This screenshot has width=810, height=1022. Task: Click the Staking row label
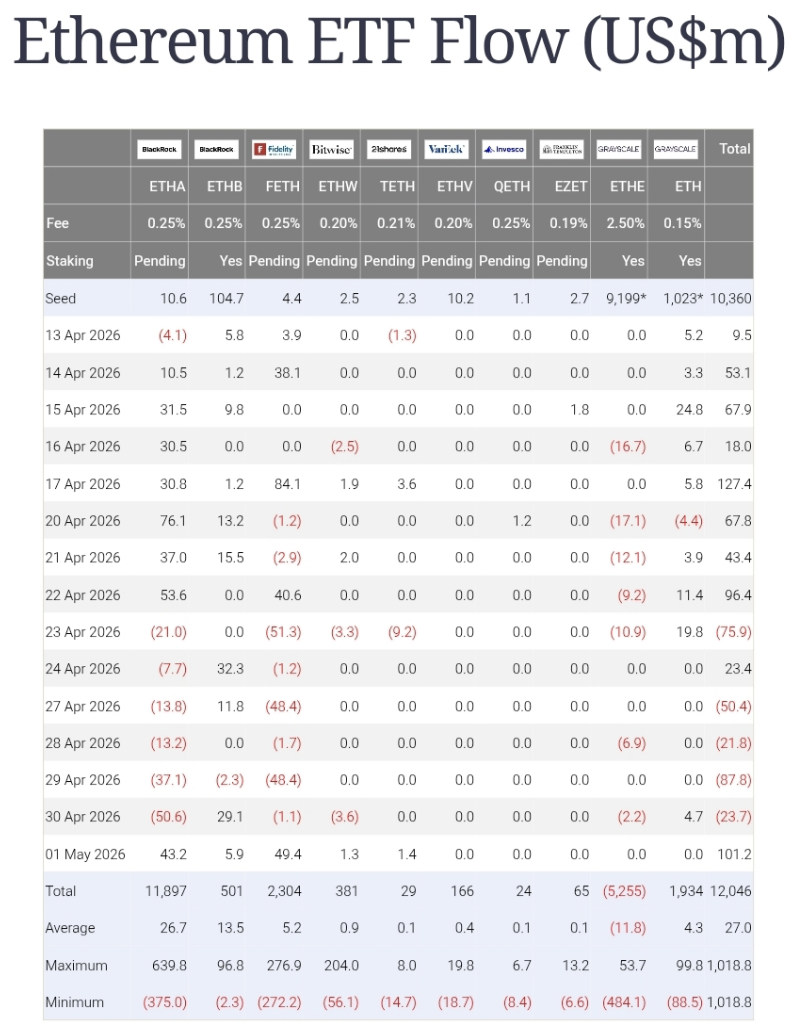[x=70, y=261]
